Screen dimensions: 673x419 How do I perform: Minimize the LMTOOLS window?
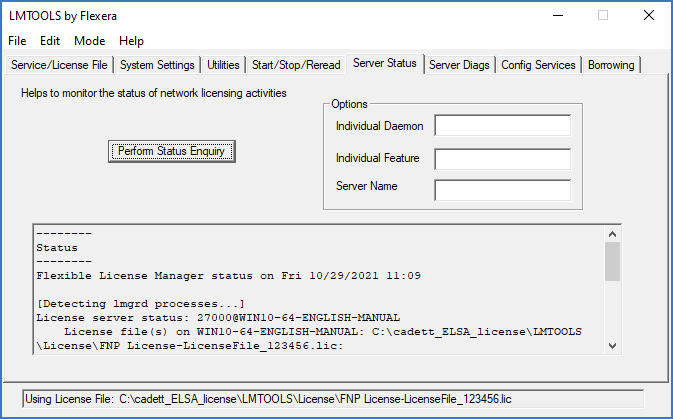click(x=558, y=15)
